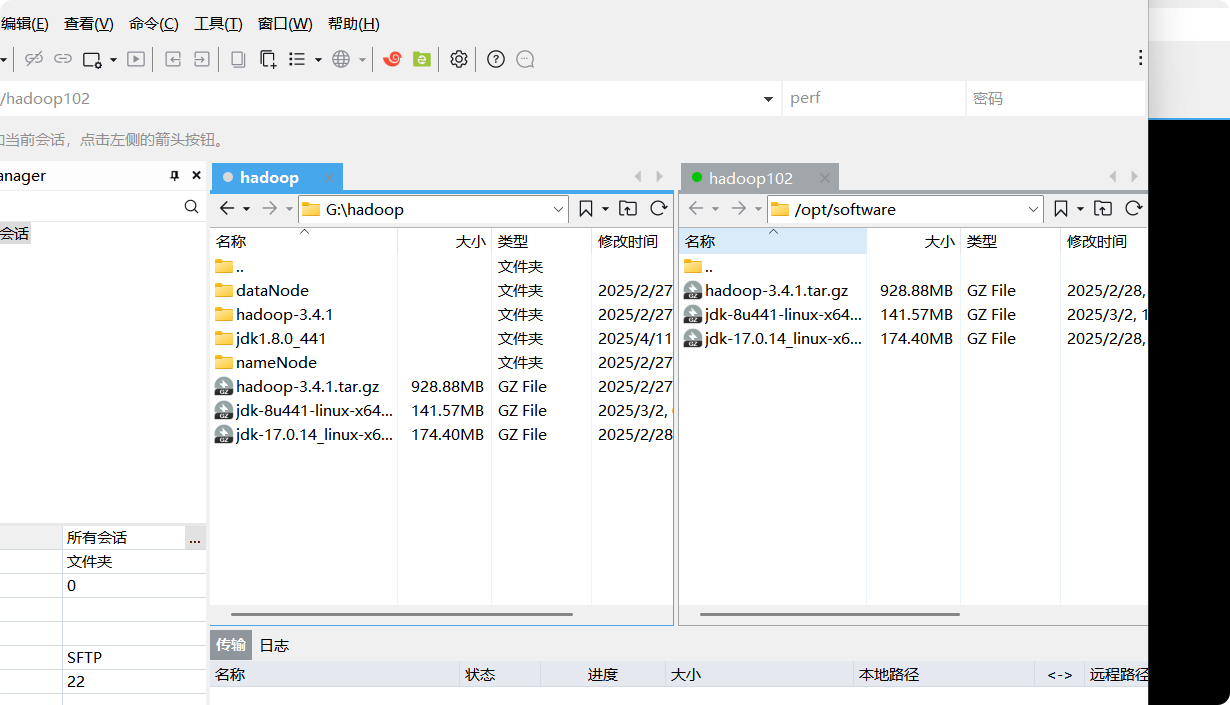Refresh the G:\hadoop local pane

(658, 208)
